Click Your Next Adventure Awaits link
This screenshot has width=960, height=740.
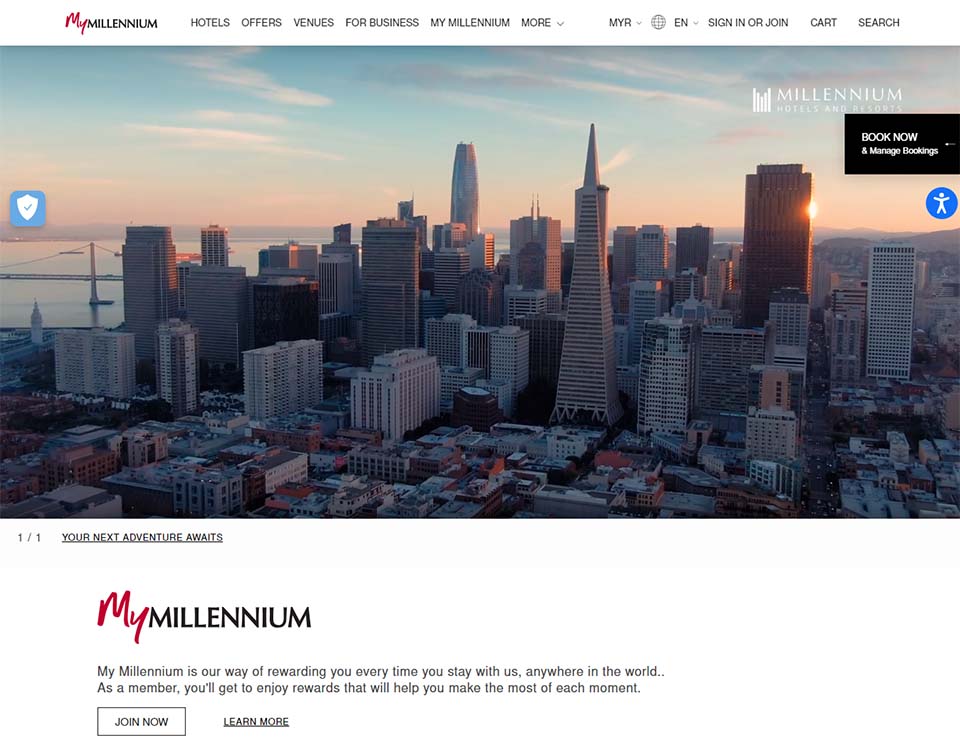coord(142,537)
